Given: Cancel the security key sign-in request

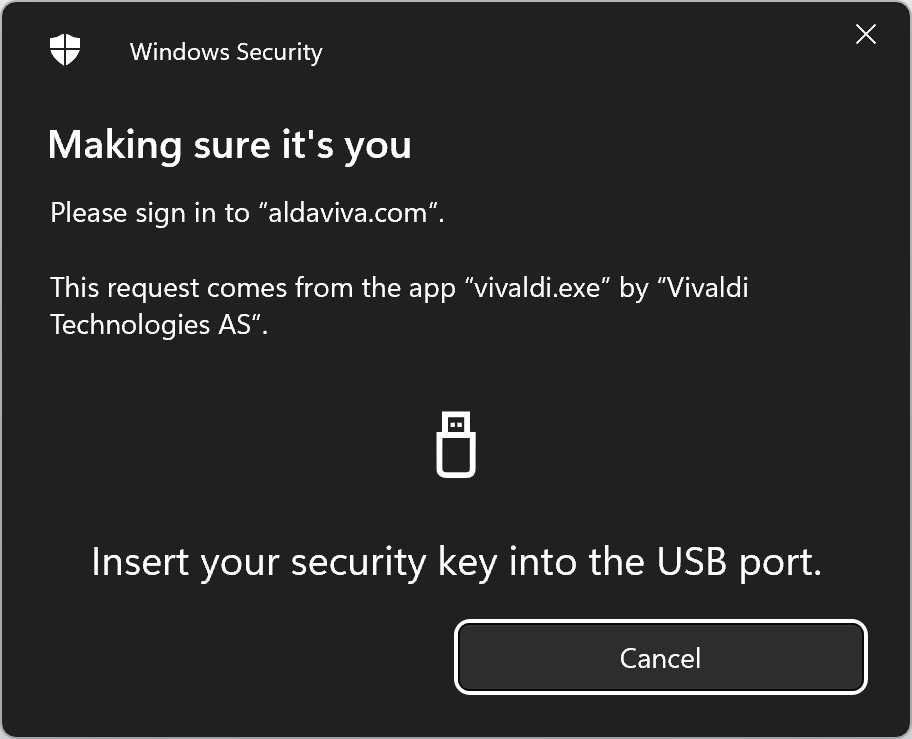Looking at the screenshot, I should point(661,658).
